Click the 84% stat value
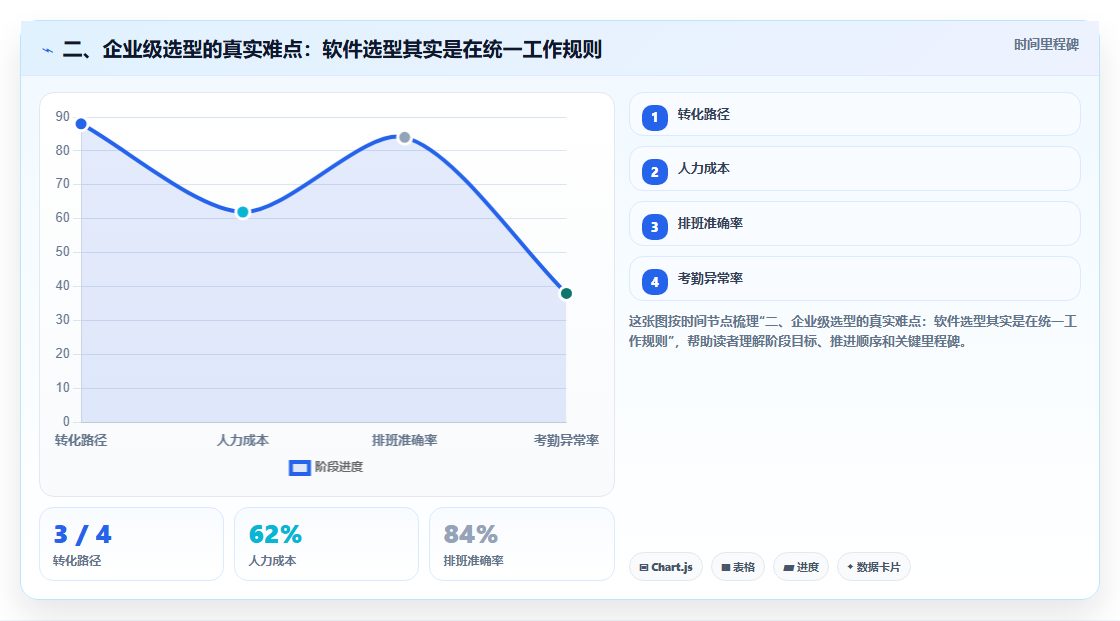Image resolution: width=1120 pixels, height=621 pixels. 471,535
